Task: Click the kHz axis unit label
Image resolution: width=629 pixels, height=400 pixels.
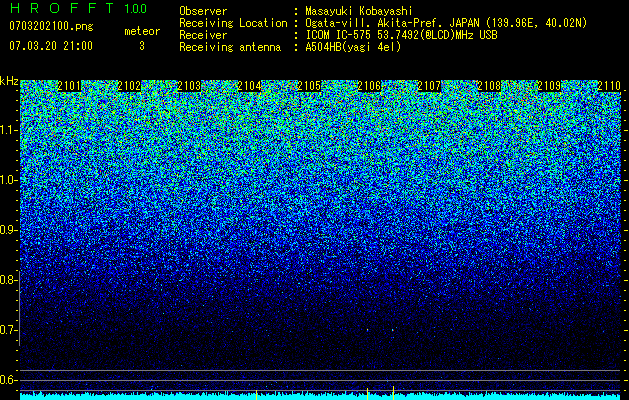Action: coord(9,81)
